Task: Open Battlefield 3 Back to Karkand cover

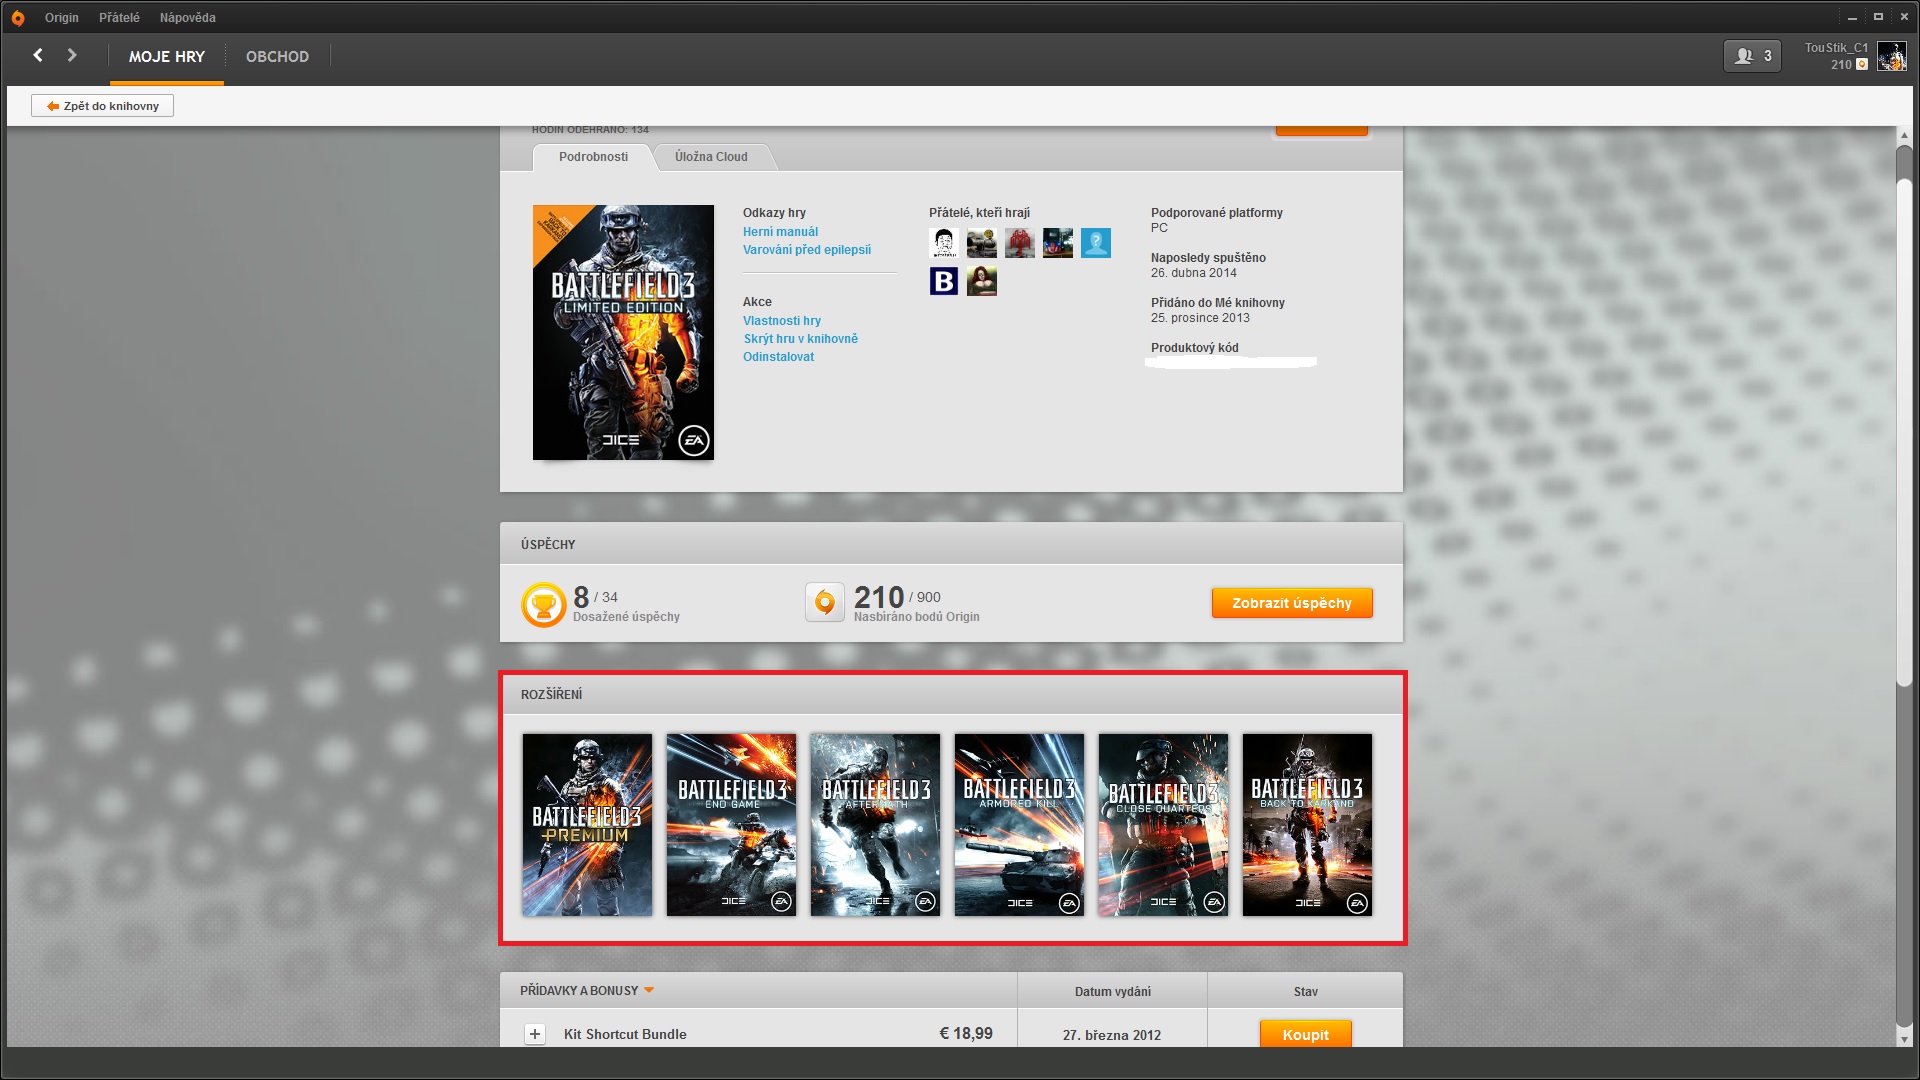Action: 1307,825
